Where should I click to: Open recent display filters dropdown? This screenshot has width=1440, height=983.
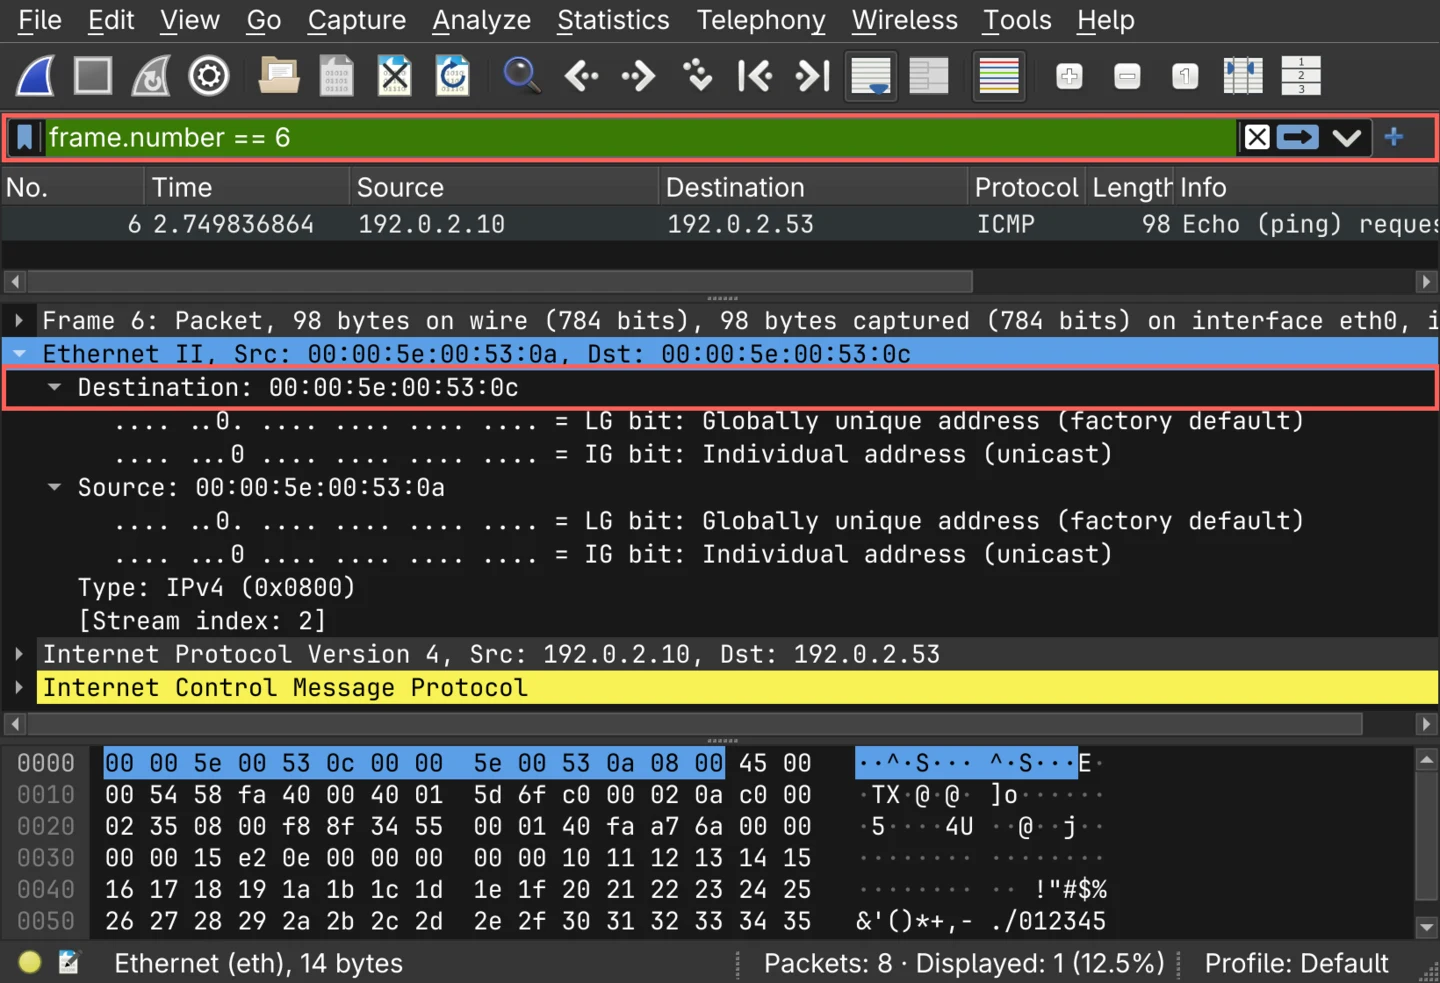(1347, 138)
